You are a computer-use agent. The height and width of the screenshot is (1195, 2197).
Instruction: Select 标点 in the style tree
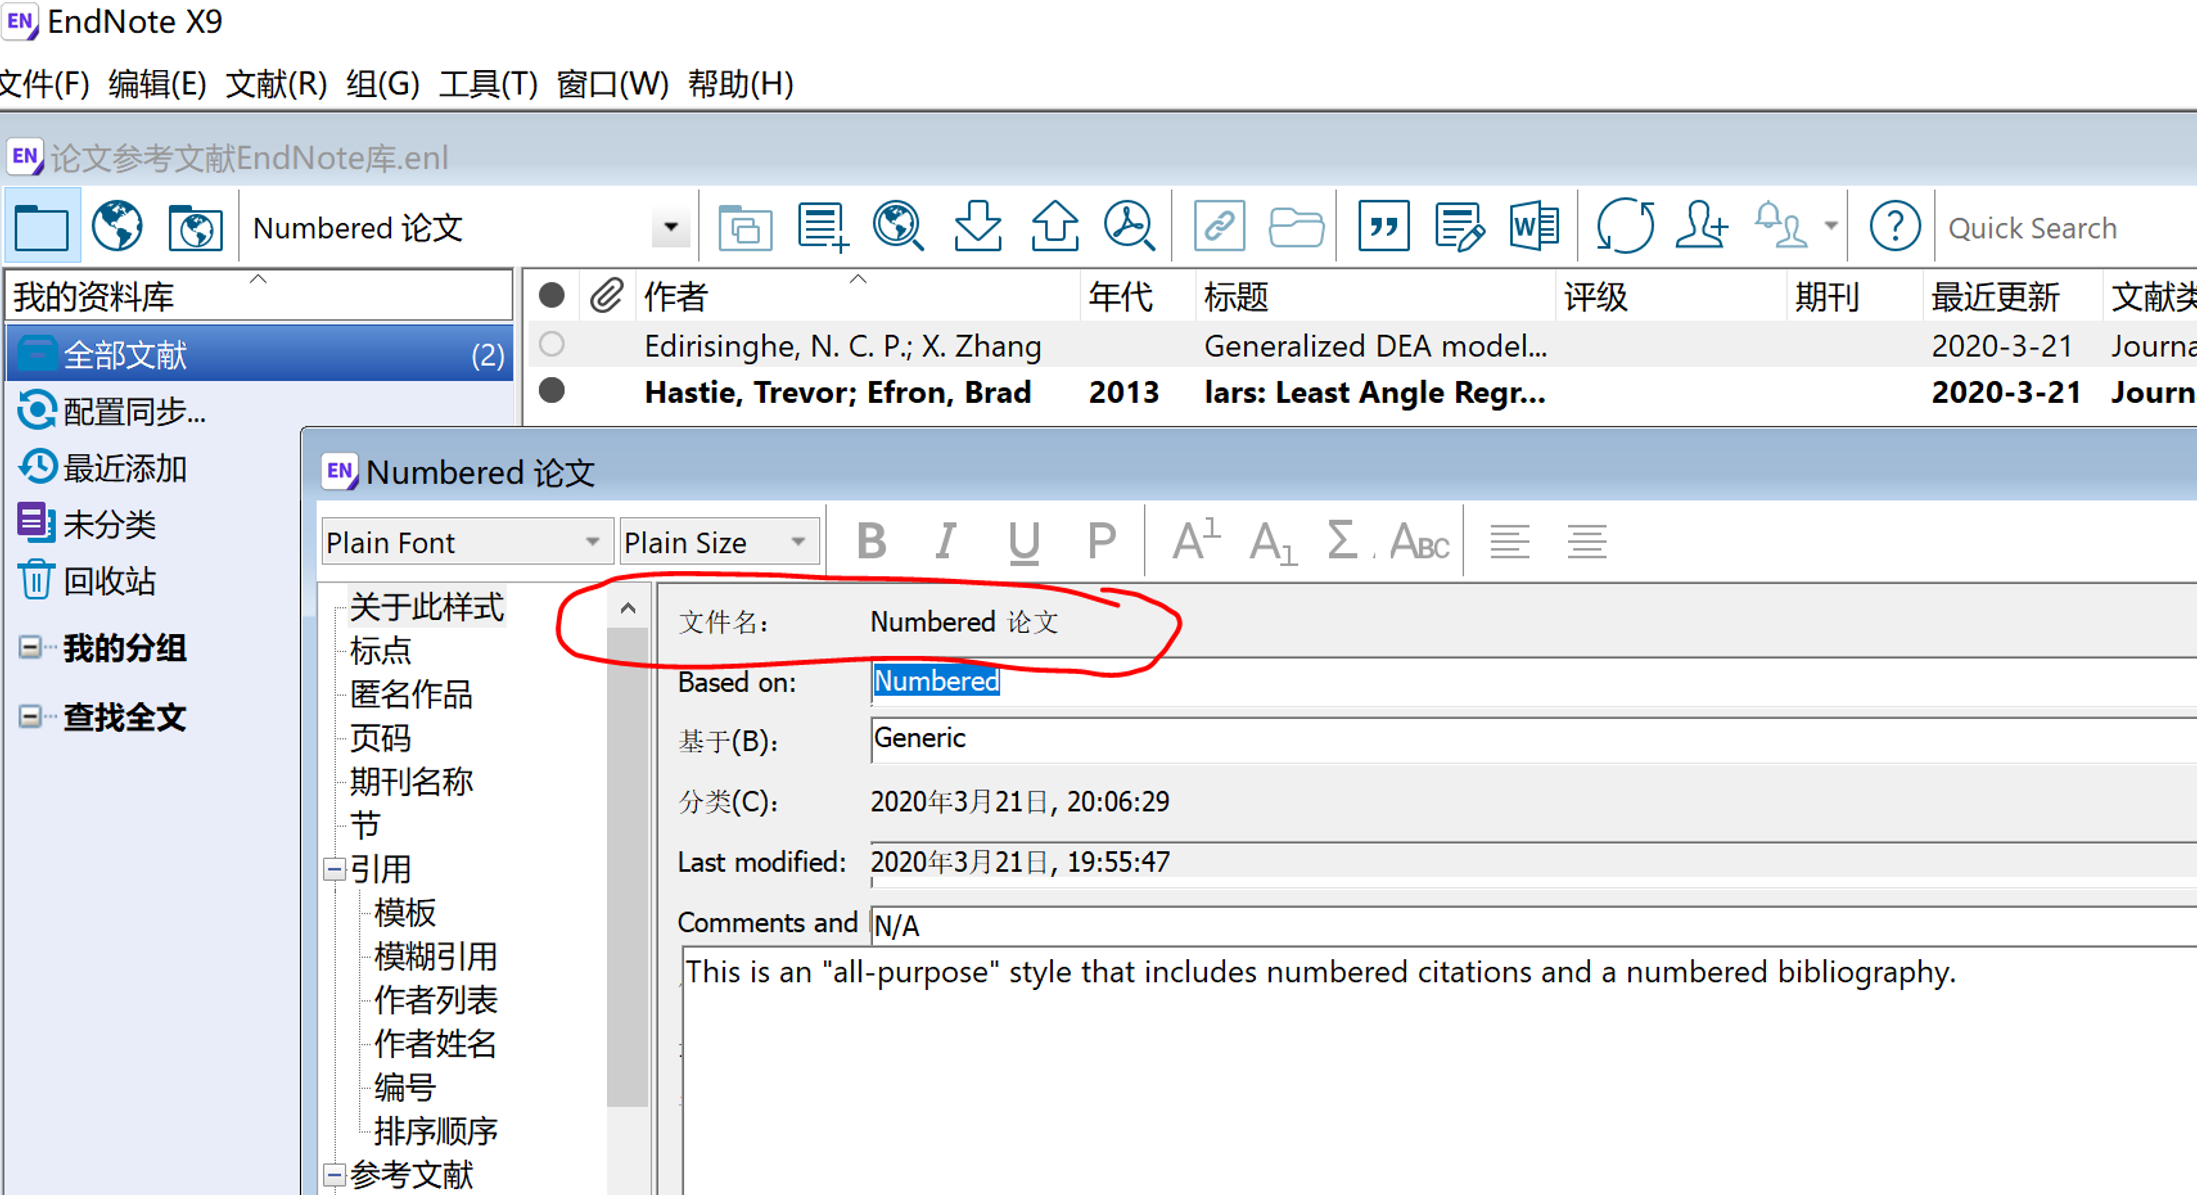pos(380,651)
